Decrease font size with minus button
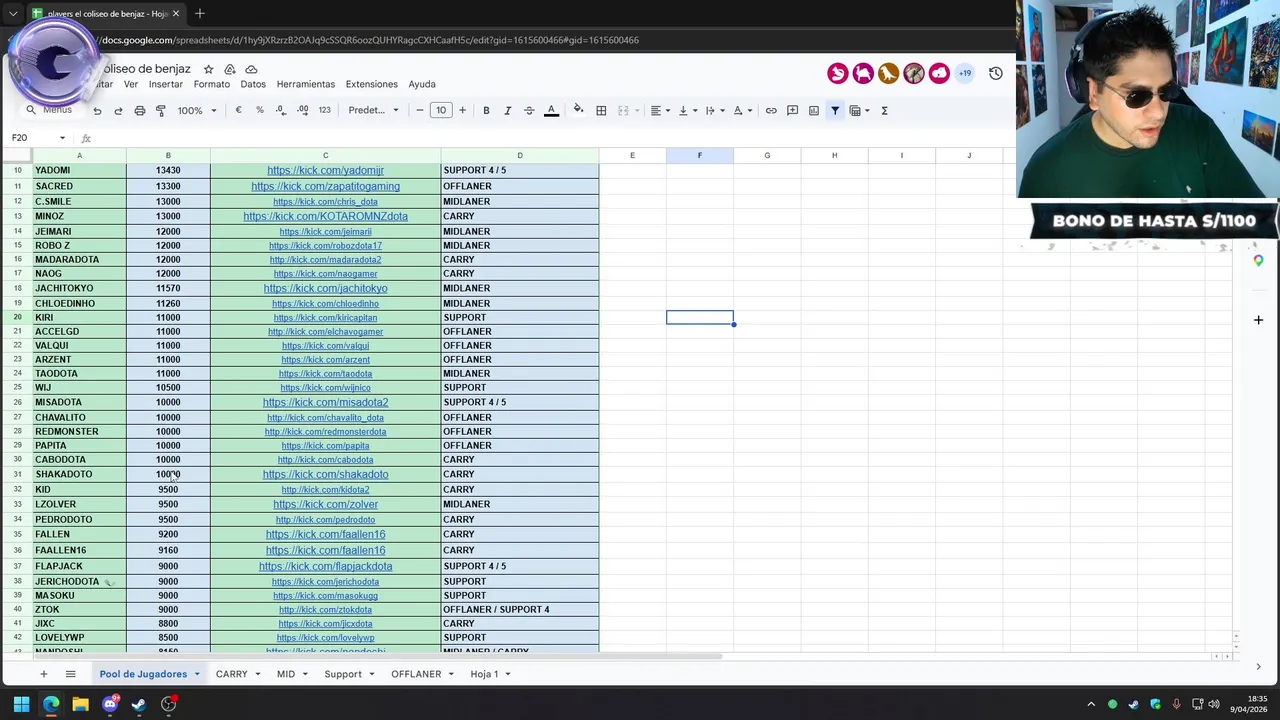The width and height of the screenshot is (1280, 720). point(419,110)
